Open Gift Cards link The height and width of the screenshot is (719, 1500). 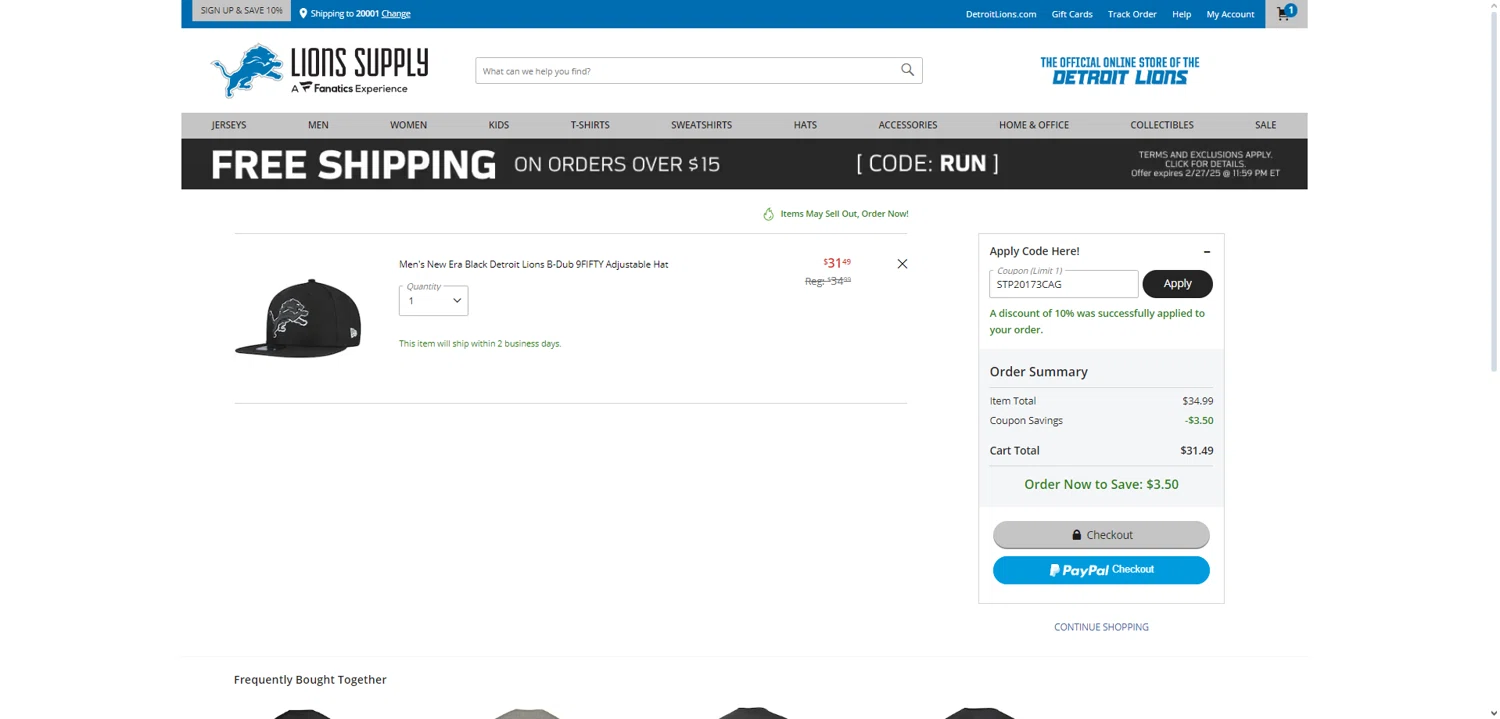click(1072, 14)
